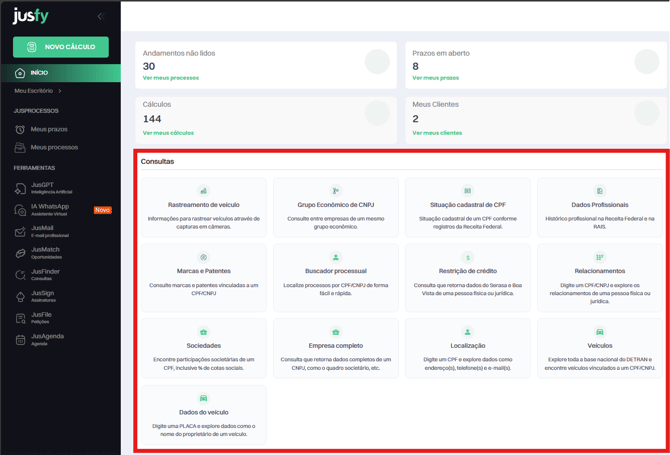This screenshot has width=670, height=455.
Task: Click the JusGPT sidebar icon
Action: click(20, 188)
